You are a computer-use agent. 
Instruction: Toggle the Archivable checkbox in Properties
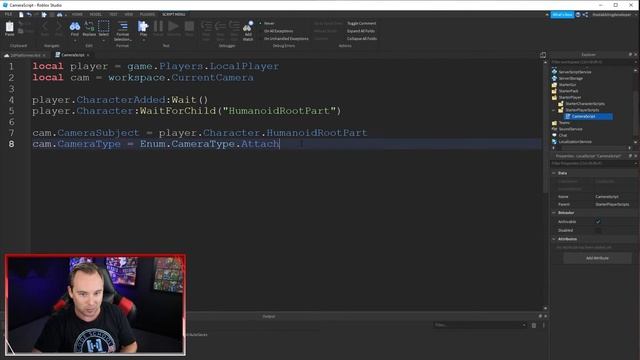pyautogui.click(x=598, y=222)
